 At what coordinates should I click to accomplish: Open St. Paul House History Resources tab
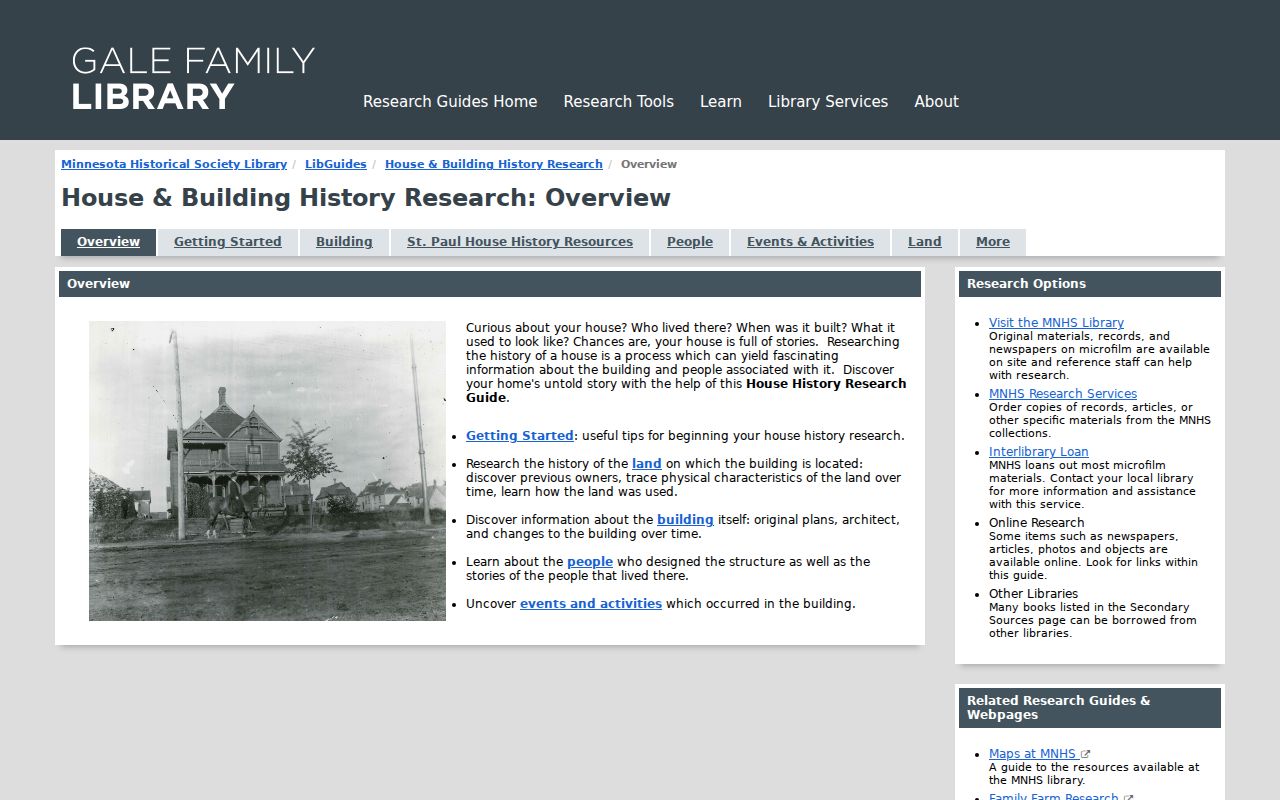click(520, 242)
